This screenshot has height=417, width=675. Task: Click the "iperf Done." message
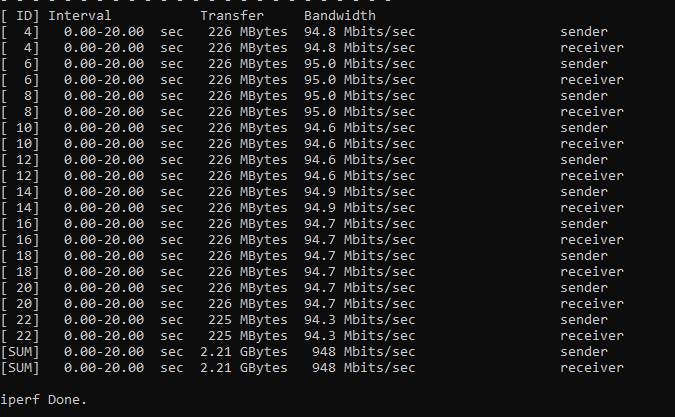coord(44,400)
